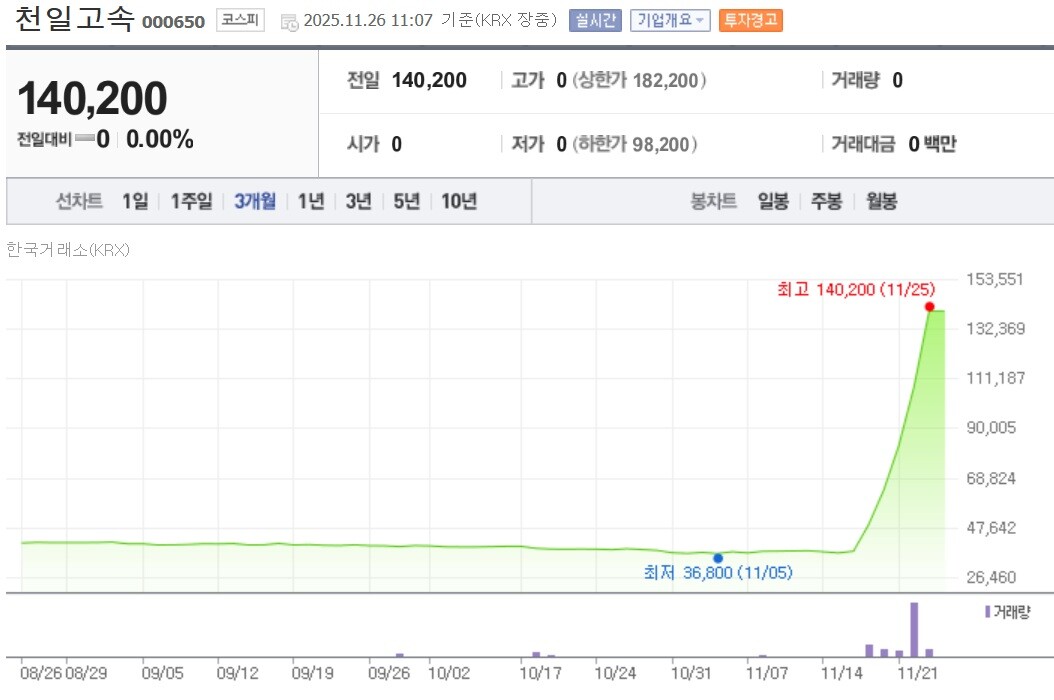
Task: Select the 10년 chart range
Action: click(458, 201)
